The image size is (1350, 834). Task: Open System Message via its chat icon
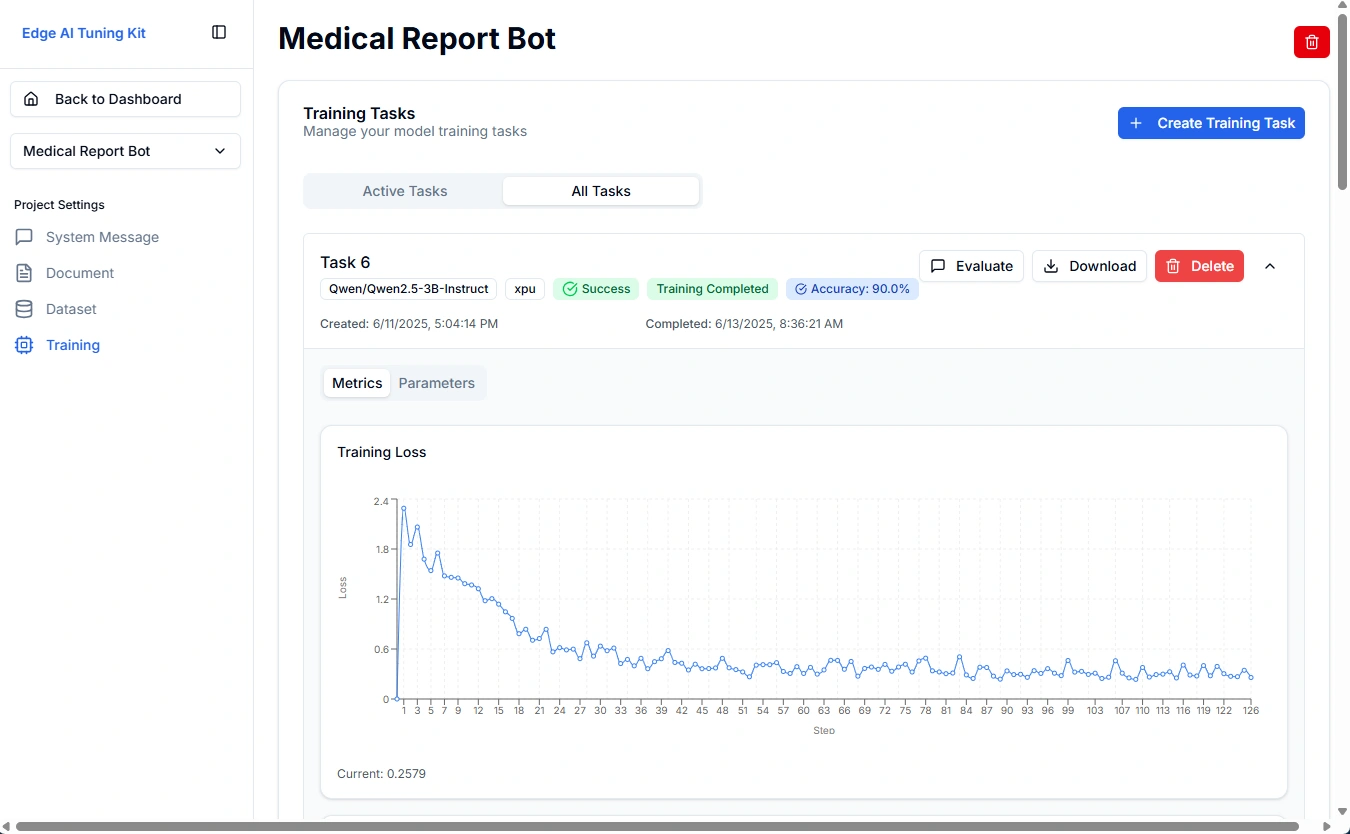click(23, 237)
